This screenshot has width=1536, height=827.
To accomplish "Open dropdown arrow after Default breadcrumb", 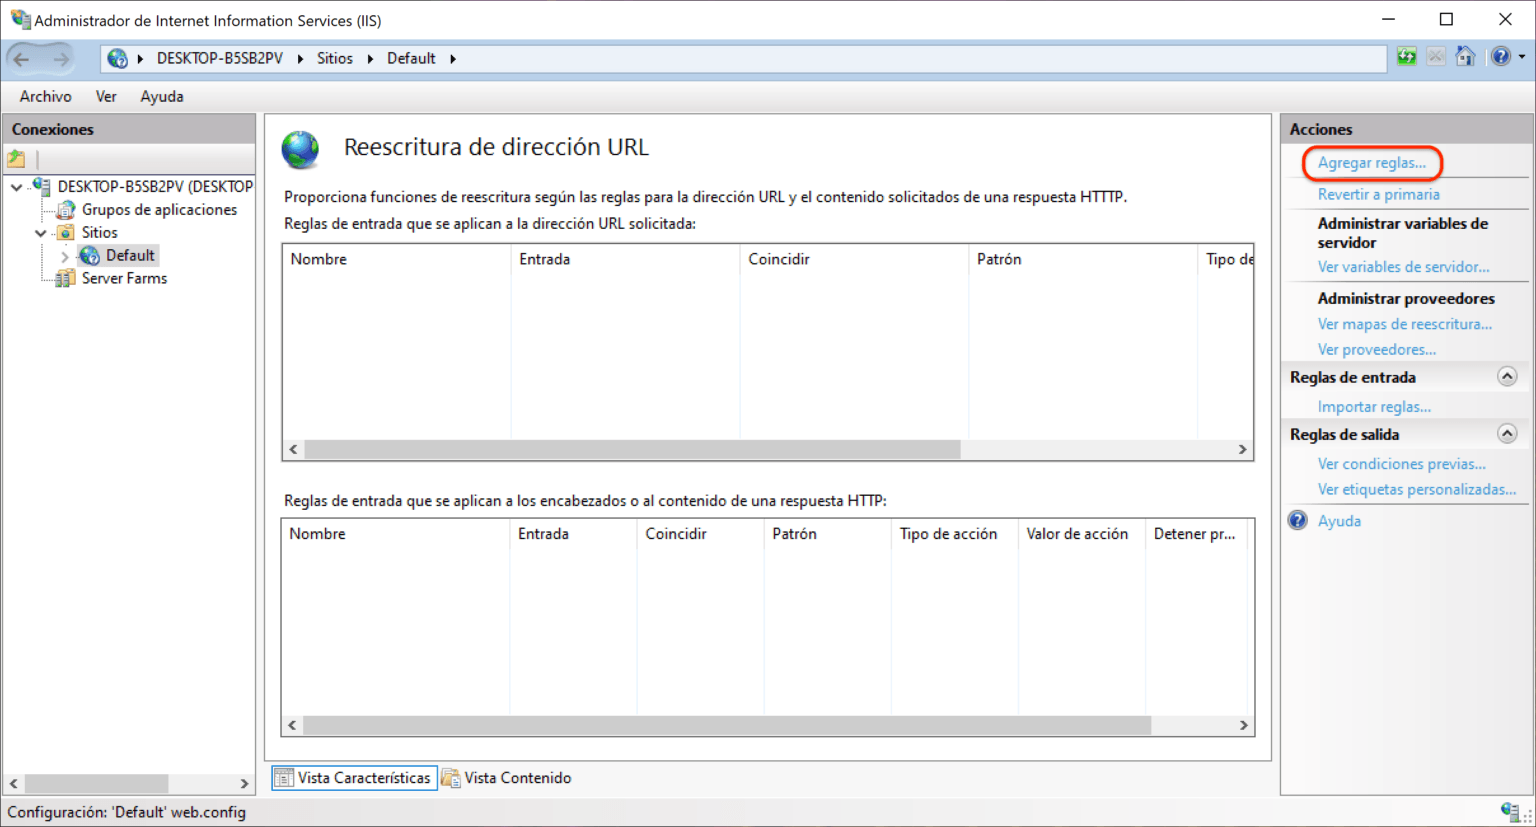I will point(453,59).
